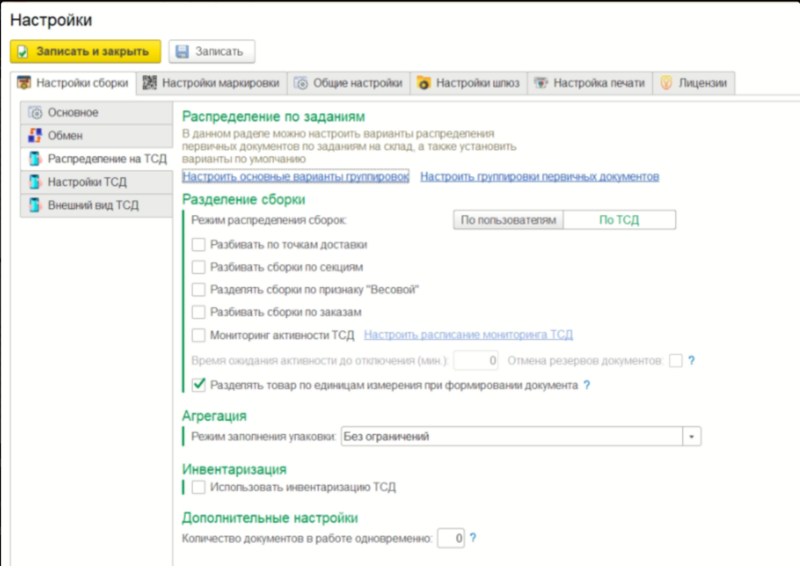
Task: Click help question mark near Отмена резервов документов
Action: click(691, 360)
